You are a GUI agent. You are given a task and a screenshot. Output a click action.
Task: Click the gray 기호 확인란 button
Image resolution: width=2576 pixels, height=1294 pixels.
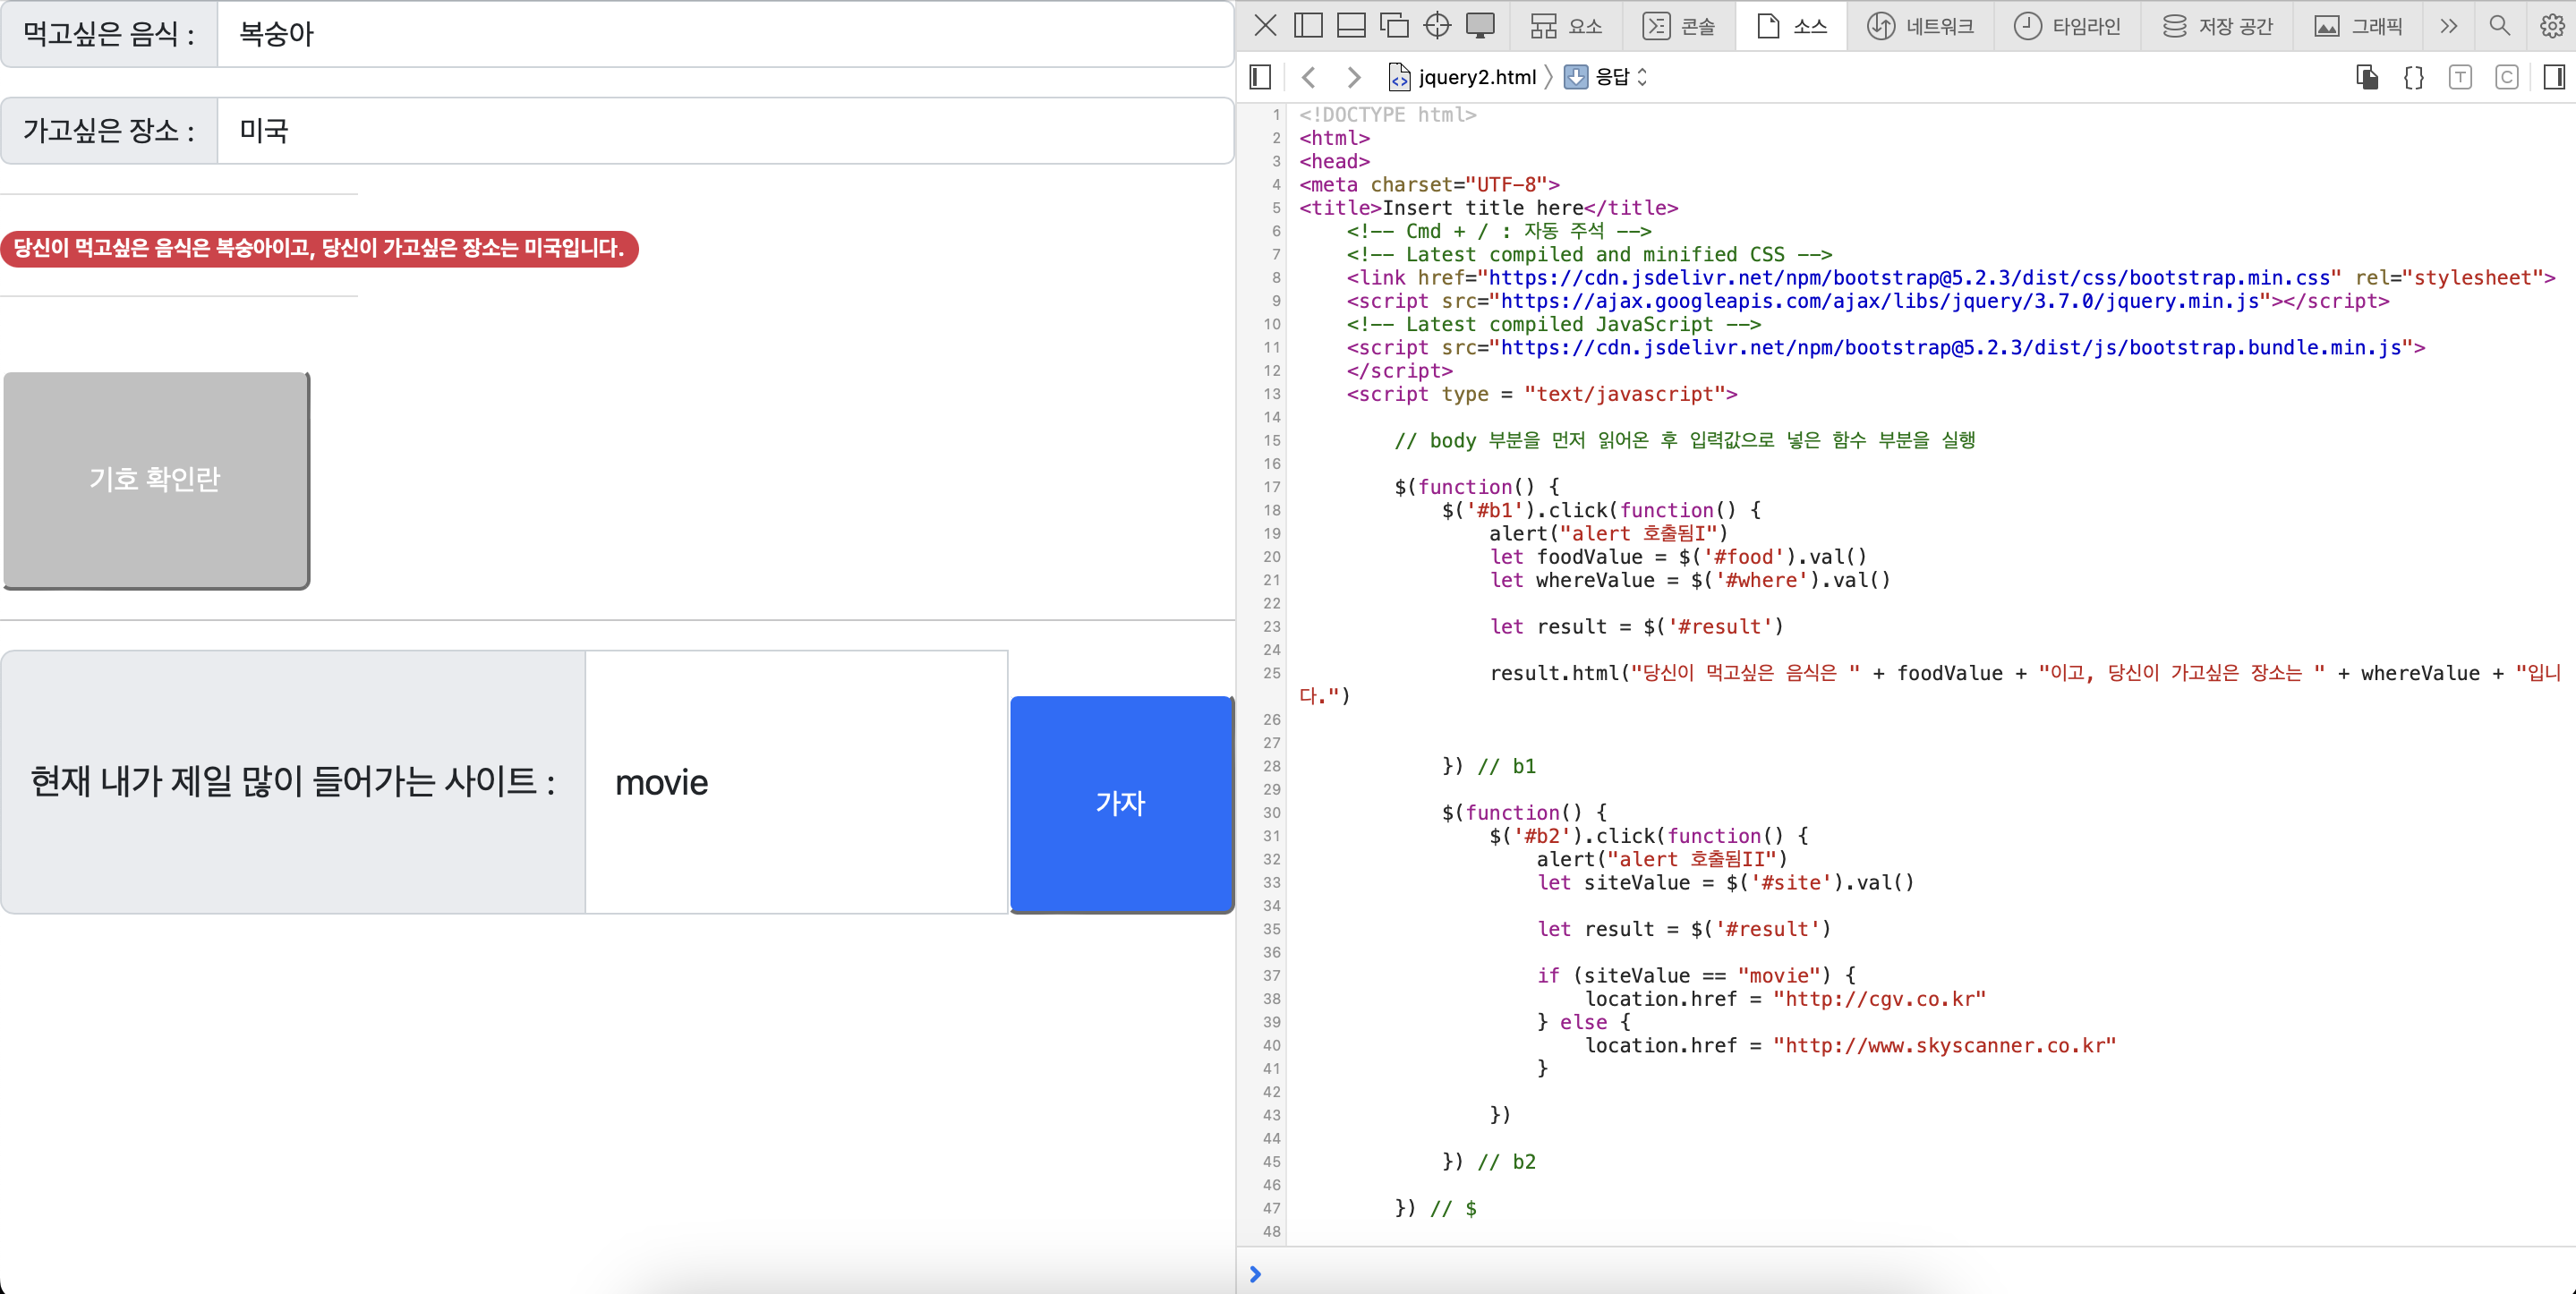[155, 480]
